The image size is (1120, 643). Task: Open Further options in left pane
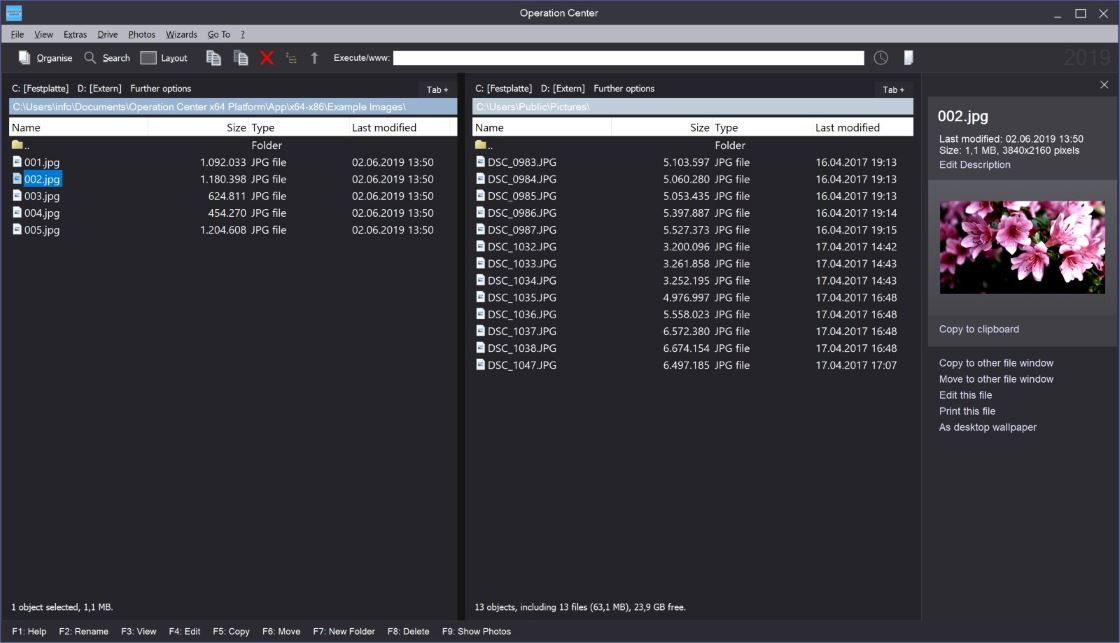point(161,89)
